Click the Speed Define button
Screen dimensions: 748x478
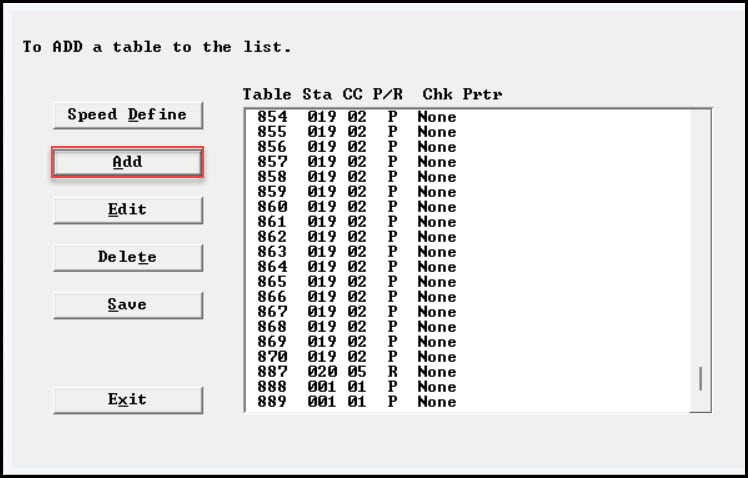tap(127, 115)
